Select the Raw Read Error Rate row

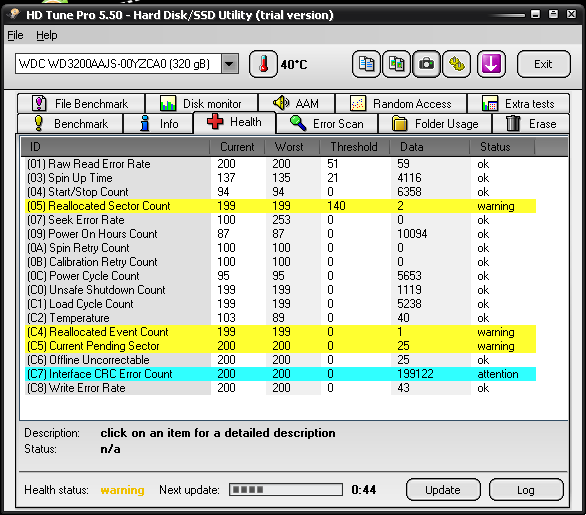tap(280, 164)
